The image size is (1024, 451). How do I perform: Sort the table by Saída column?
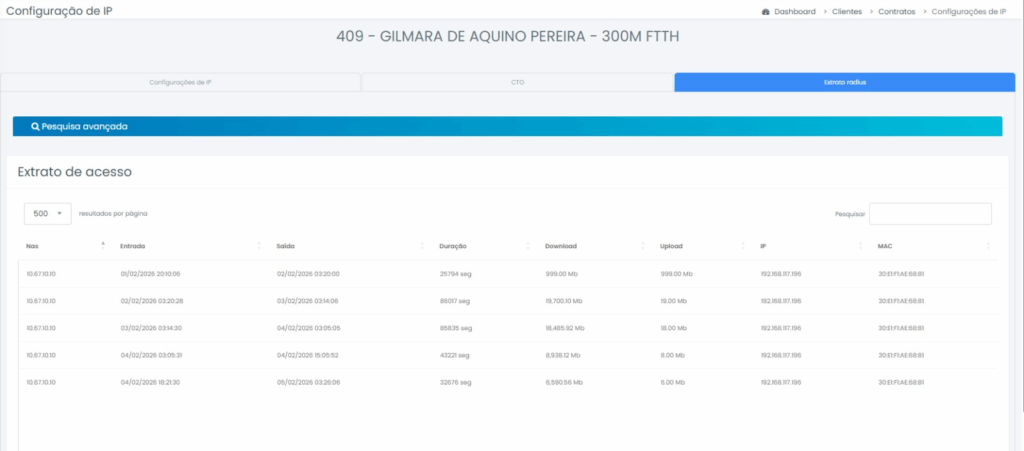(285, 246)
